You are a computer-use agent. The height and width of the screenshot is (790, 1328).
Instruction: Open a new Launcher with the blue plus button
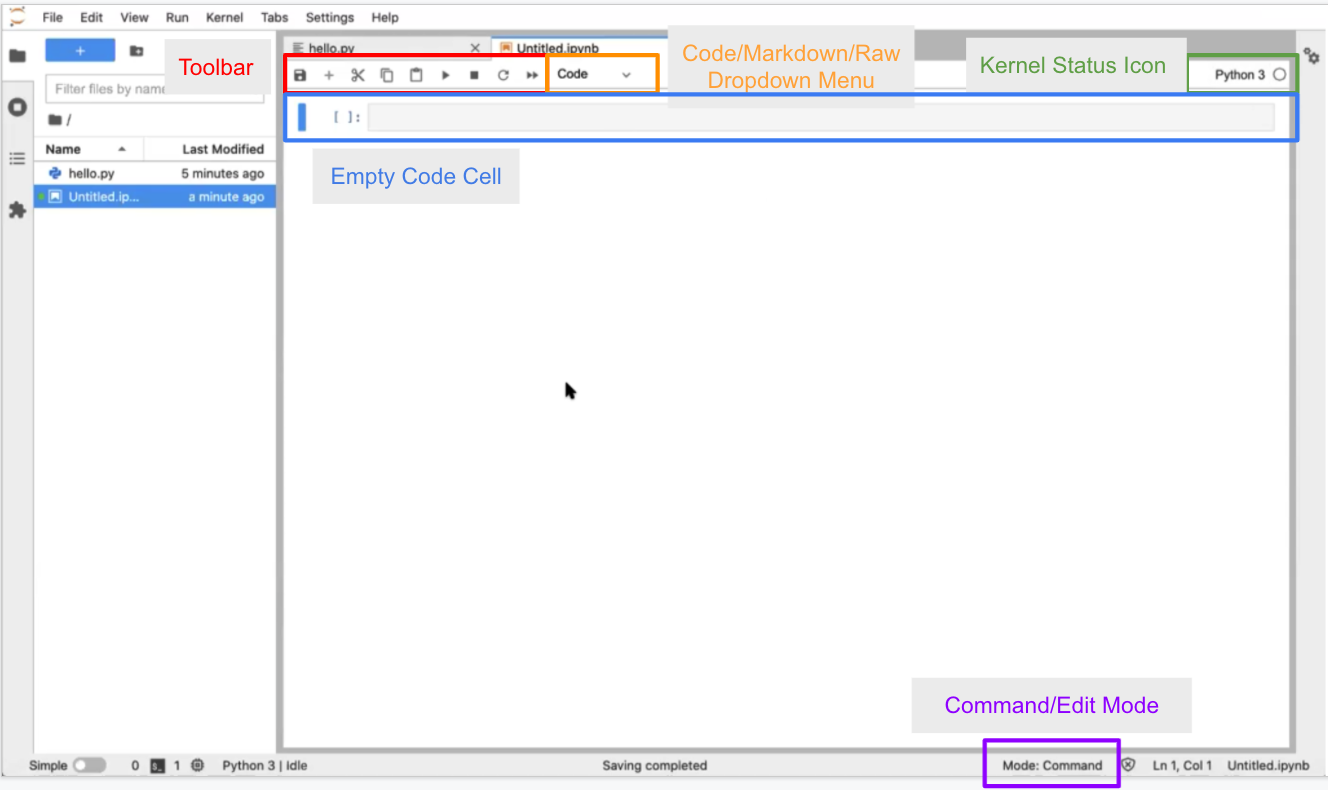tap(80, 49)
